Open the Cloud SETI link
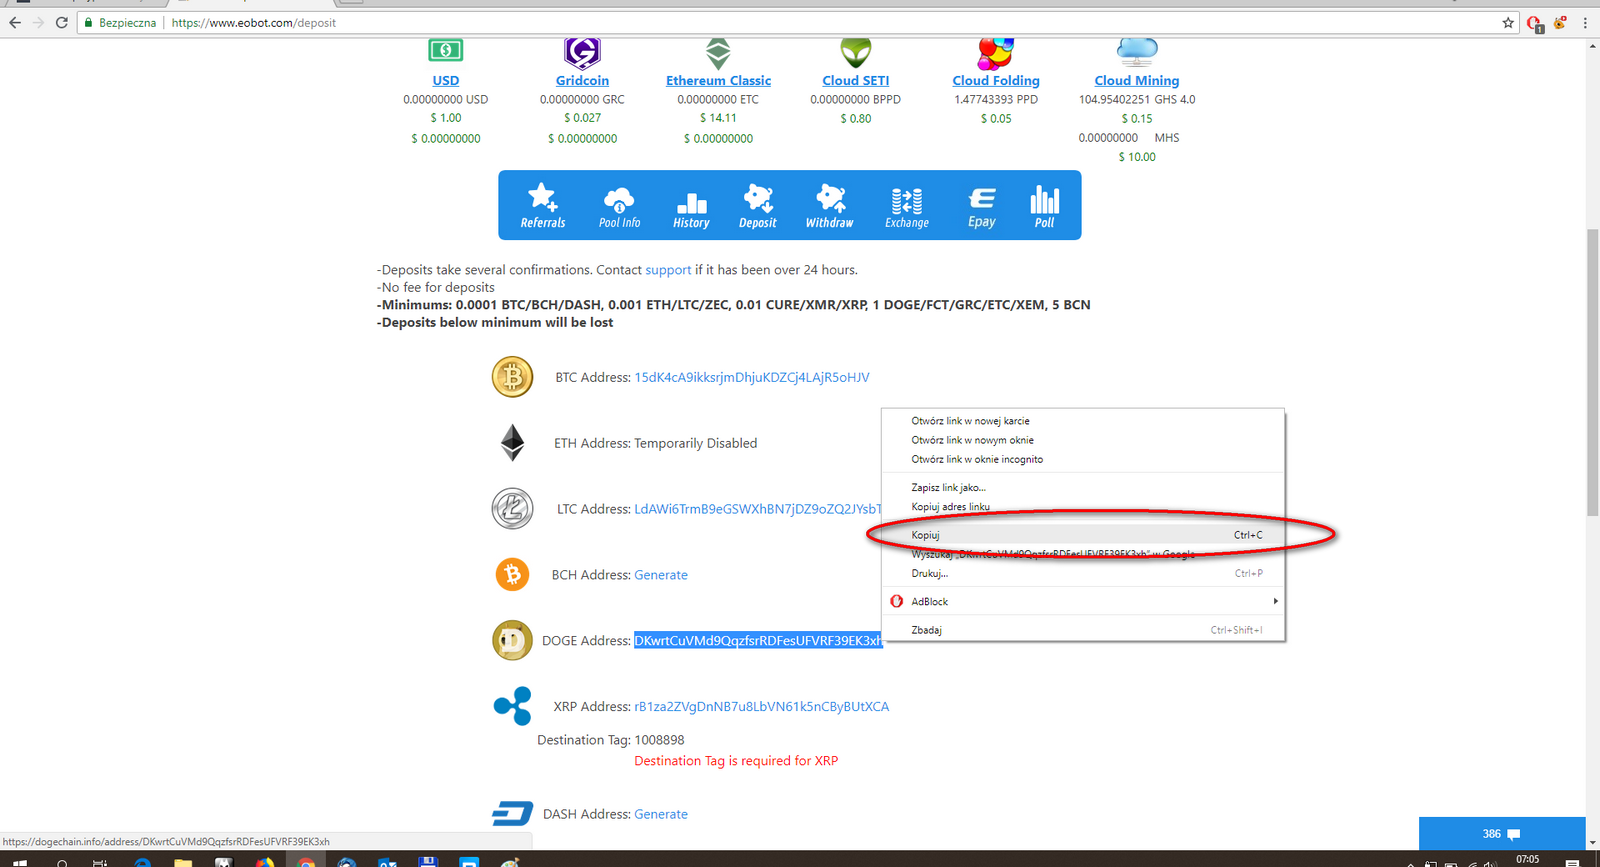The height and width of the screenshot is (867, 1600). pos(856,80)
